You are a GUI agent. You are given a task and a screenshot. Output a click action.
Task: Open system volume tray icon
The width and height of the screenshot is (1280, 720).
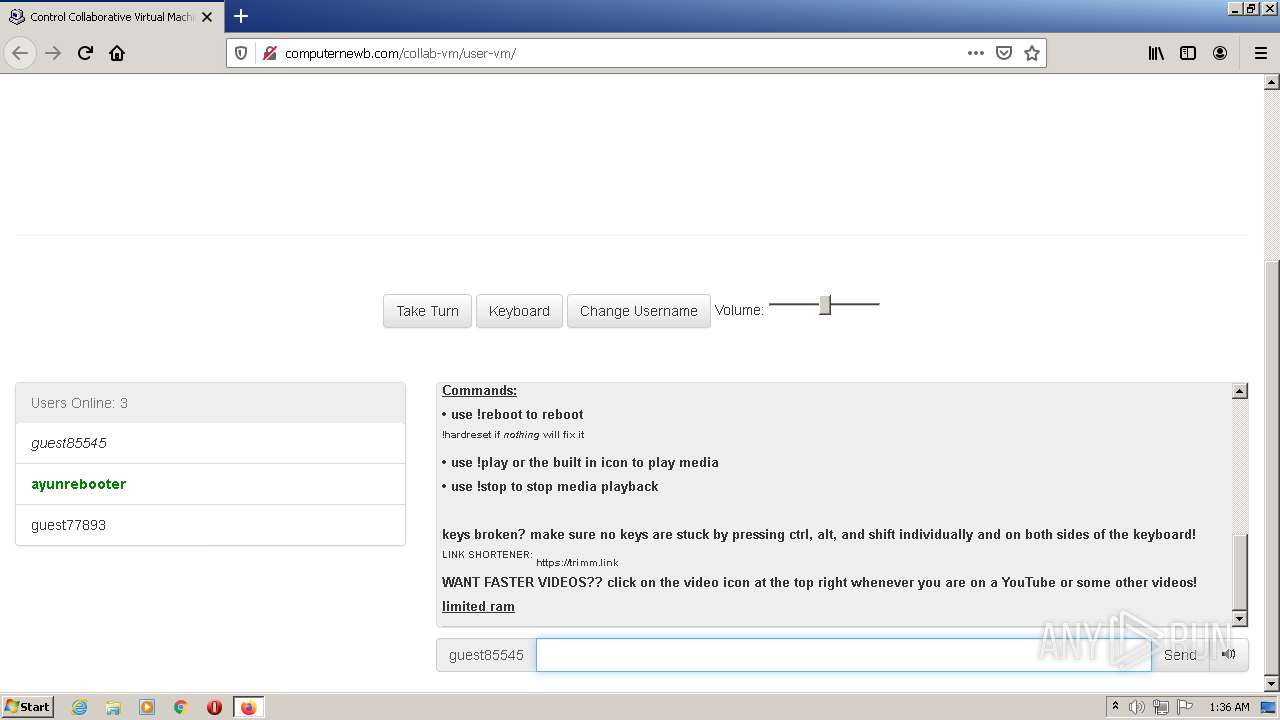click(x=1137, y=707)
